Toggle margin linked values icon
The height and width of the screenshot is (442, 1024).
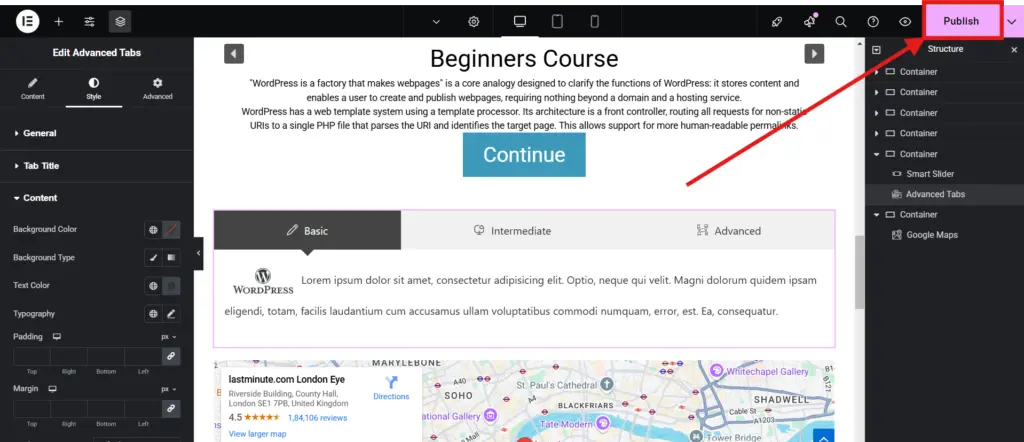click(x=171, y=408)
